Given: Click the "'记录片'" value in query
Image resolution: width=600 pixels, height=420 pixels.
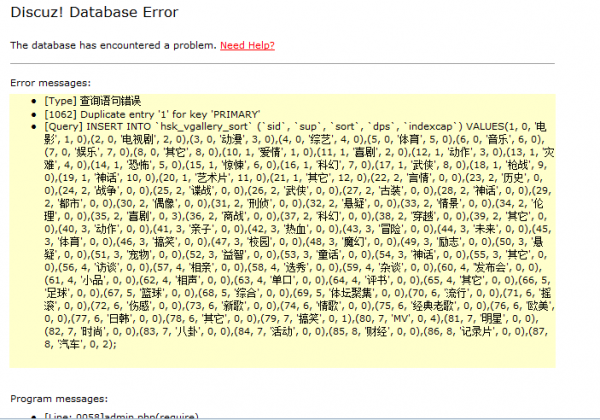Looking at the screenshot, I should (477, 331).
